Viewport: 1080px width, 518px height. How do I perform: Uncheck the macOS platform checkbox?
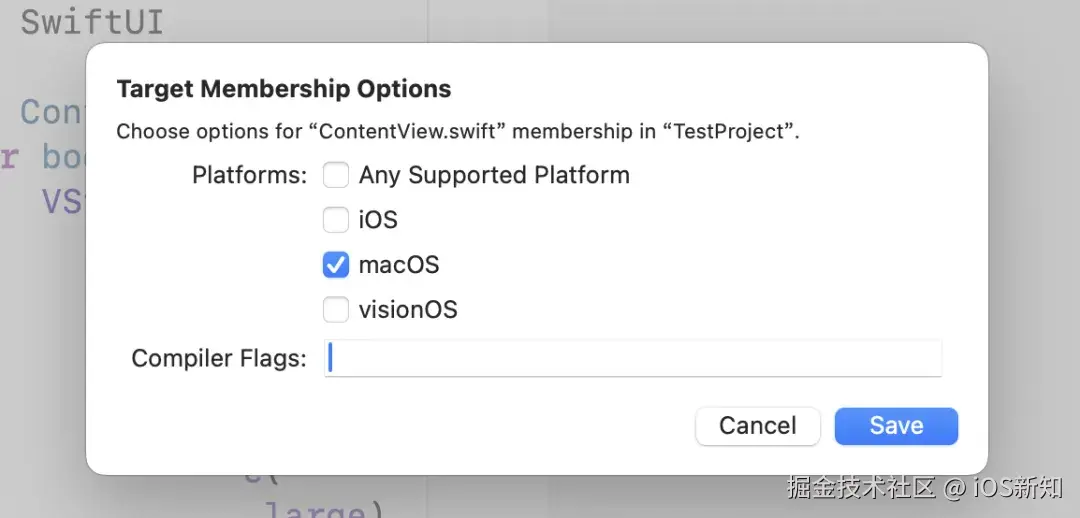click(336, 265)
